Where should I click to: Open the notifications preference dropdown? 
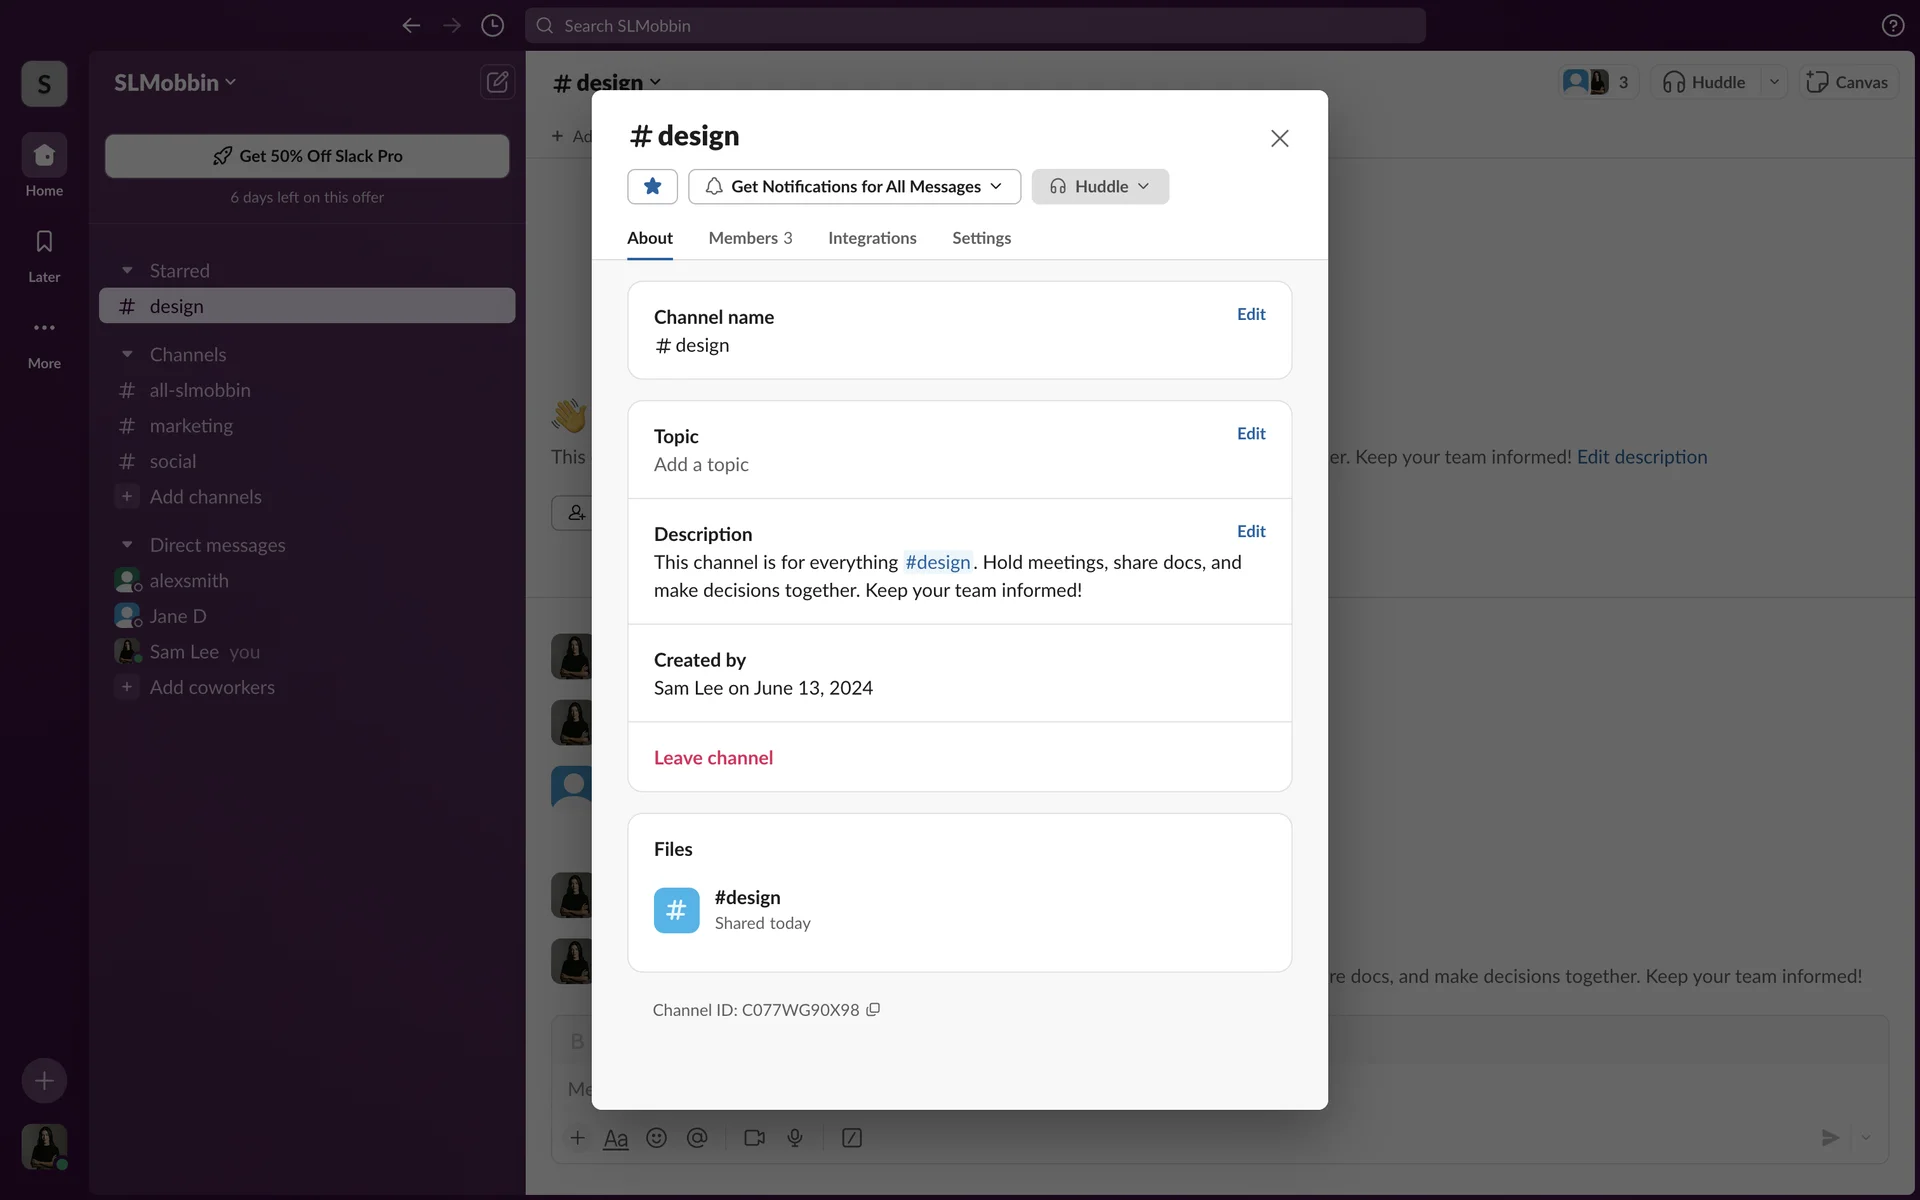pos(854,186)
